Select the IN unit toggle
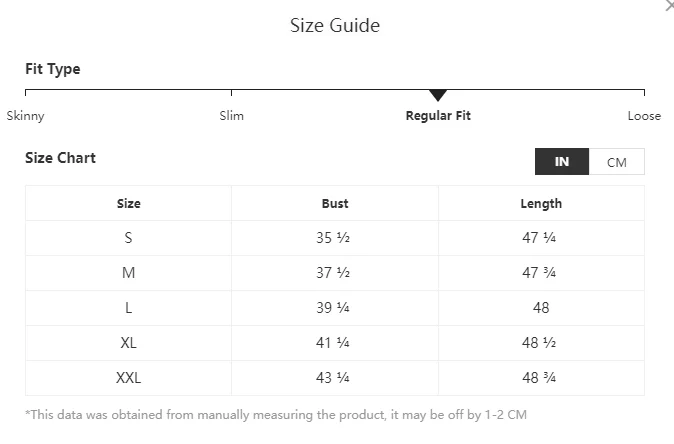 (562, 162)
